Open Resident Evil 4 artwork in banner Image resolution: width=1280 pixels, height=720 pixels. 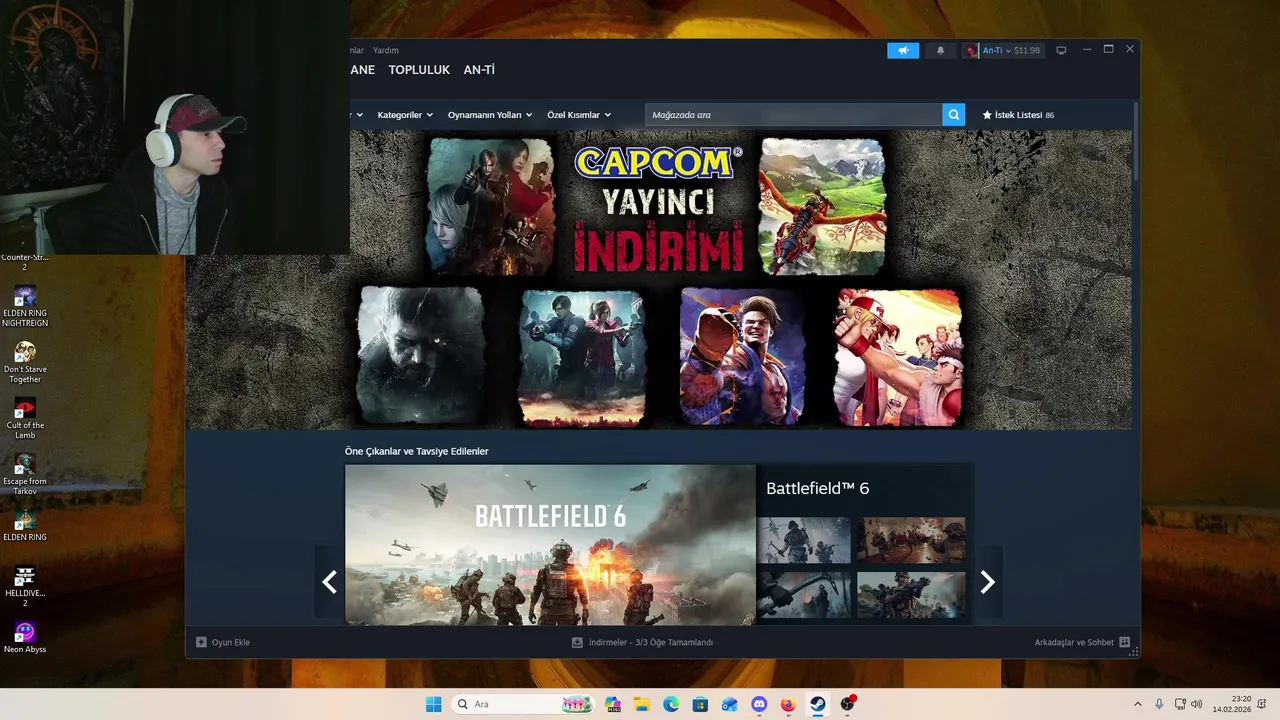pos(491,206)
